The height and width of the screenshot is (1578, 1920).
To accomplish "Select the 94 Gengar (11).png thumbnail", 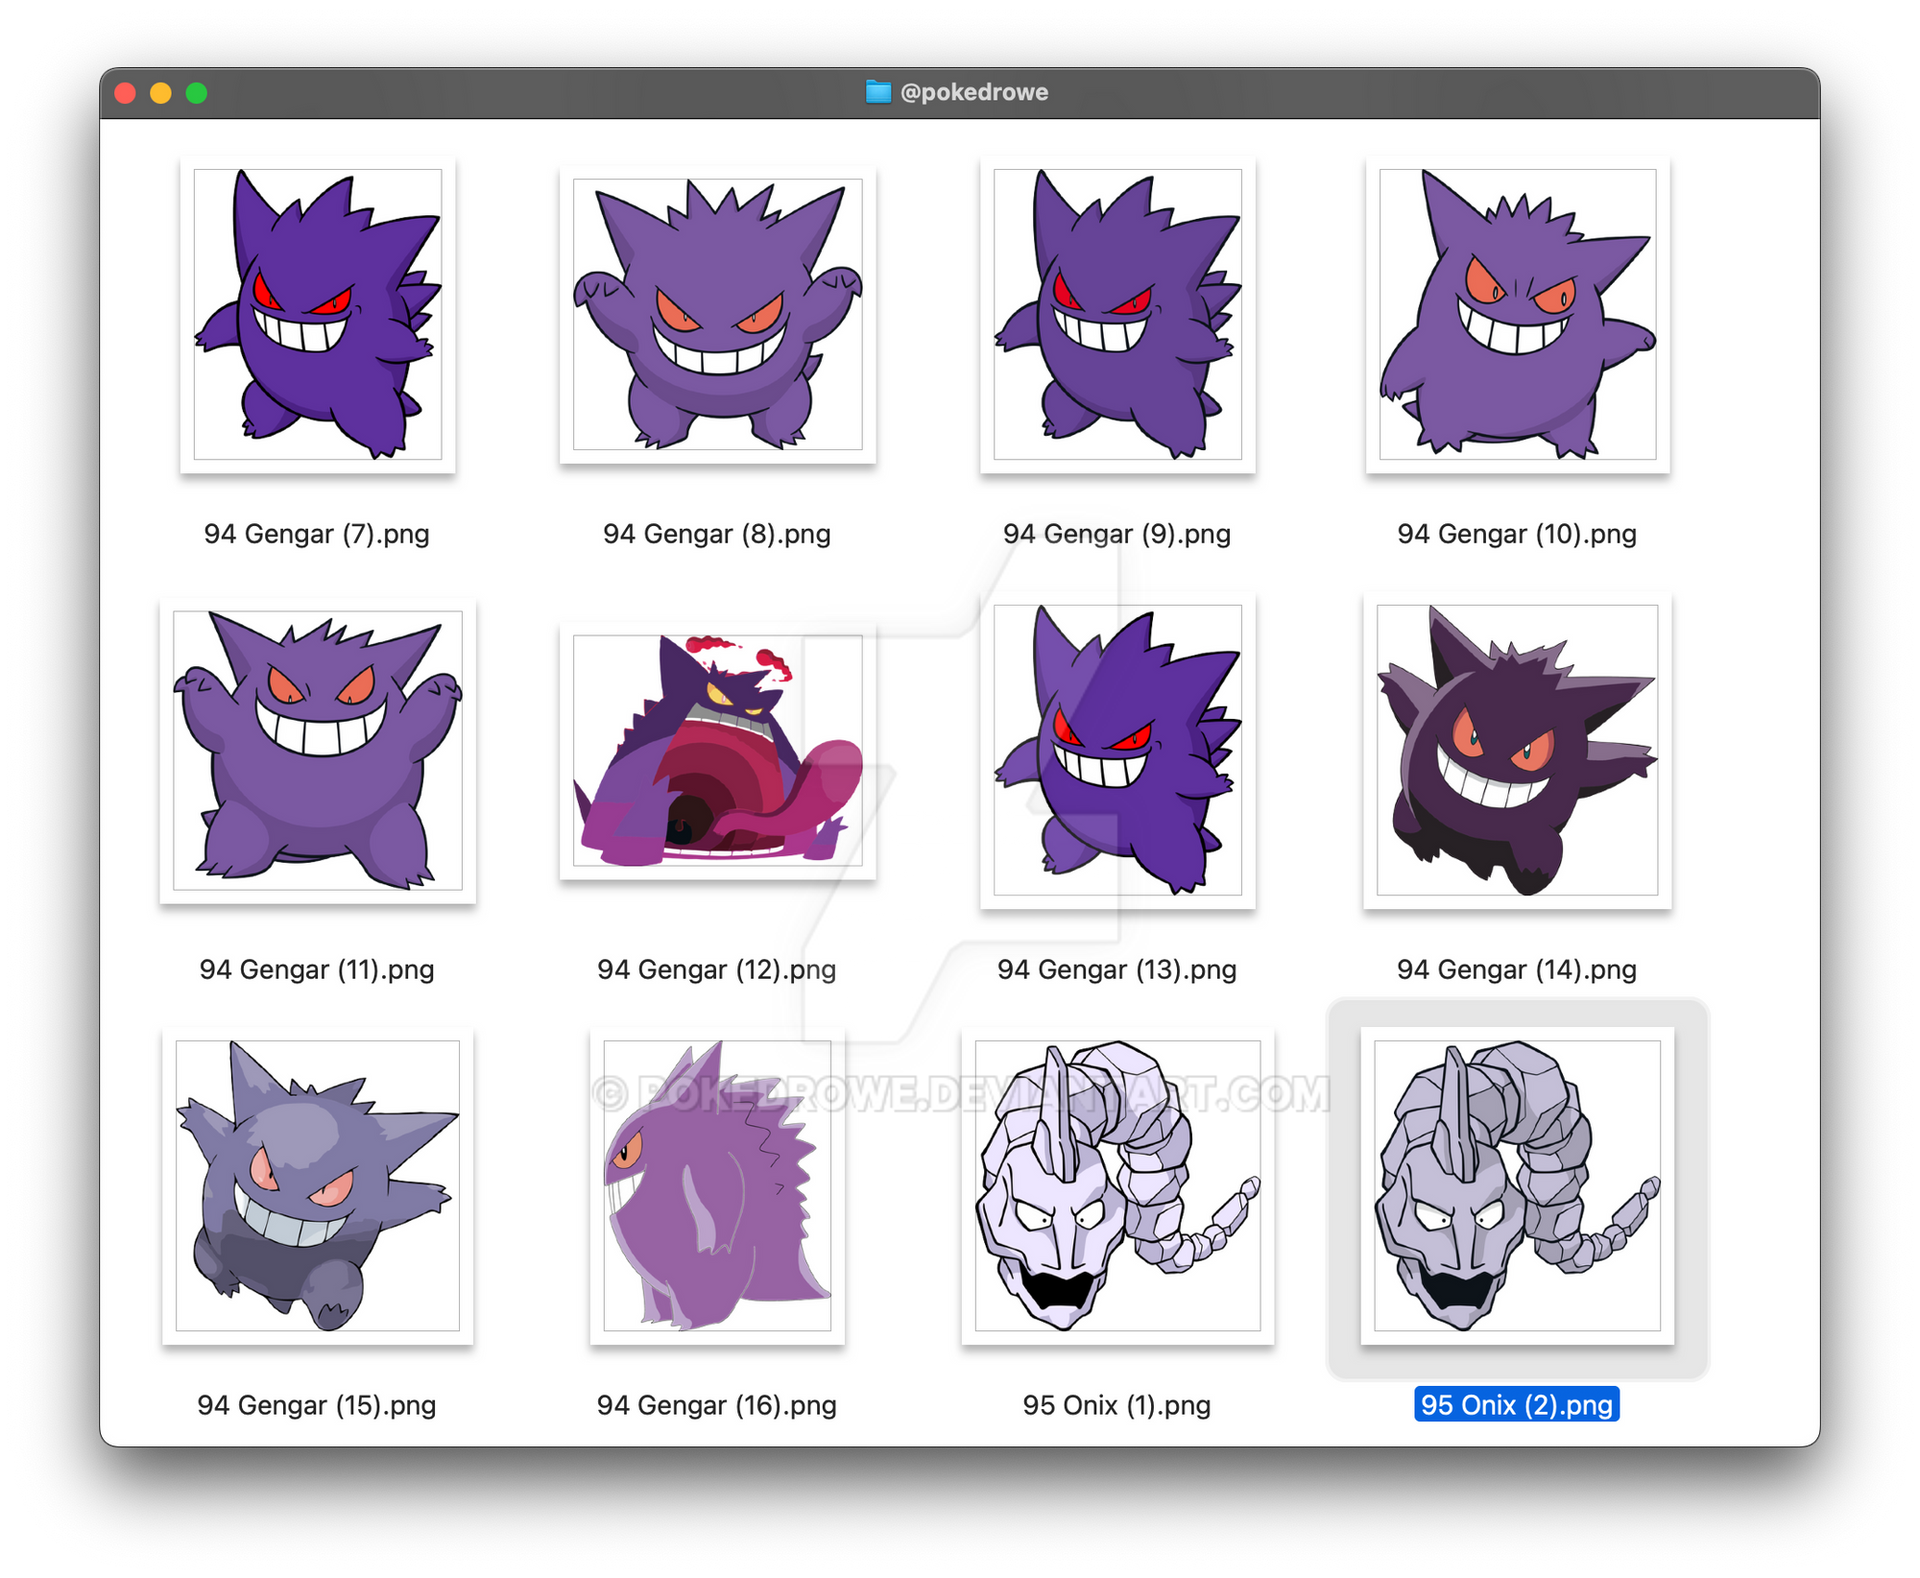I will [x=317, y=750].
